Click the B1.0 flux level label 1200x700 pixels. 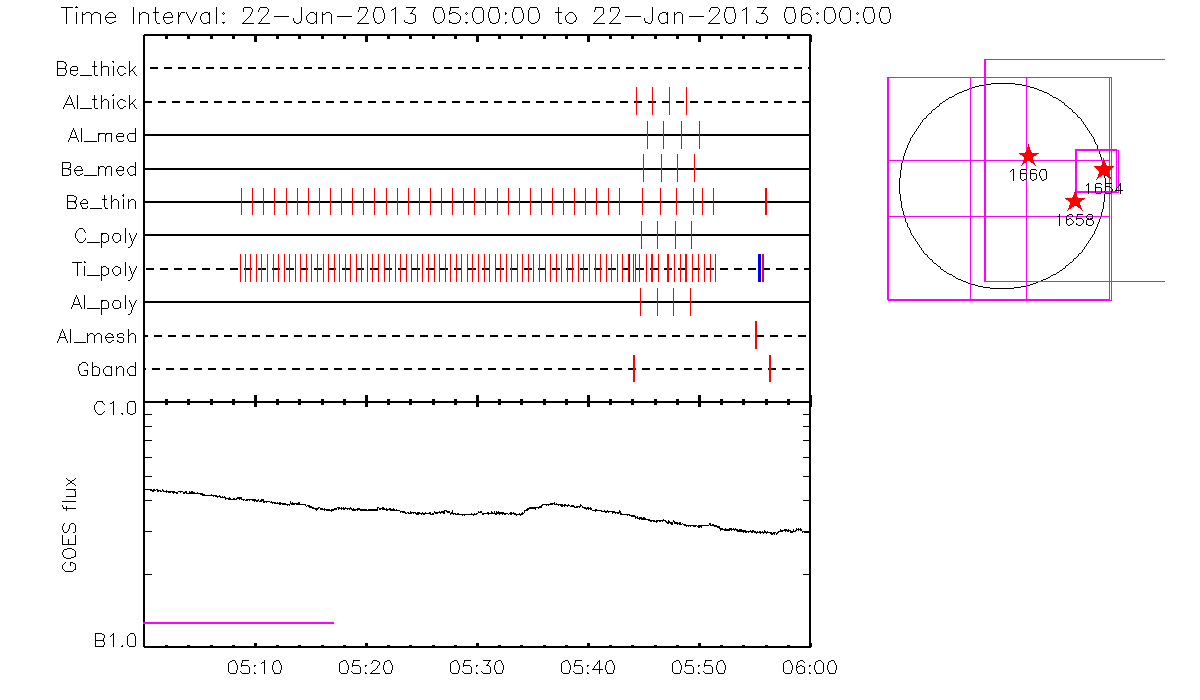tap(115, 641)
